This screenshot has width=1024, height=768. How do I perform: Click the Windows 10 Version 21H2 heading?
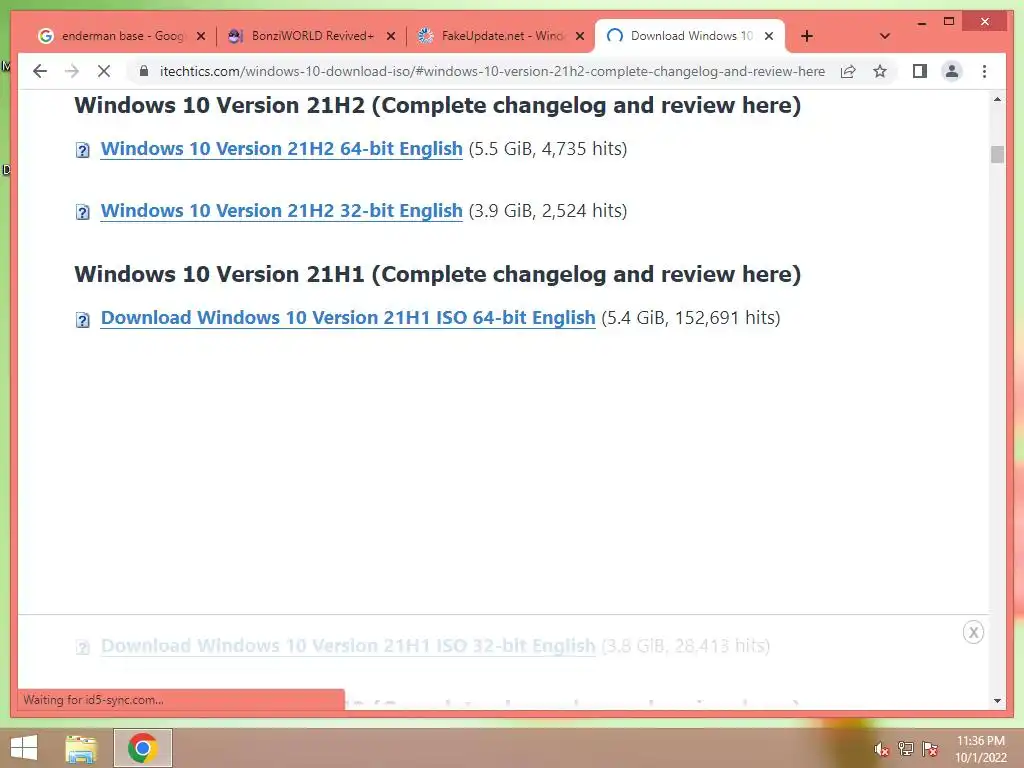point(438,105)
